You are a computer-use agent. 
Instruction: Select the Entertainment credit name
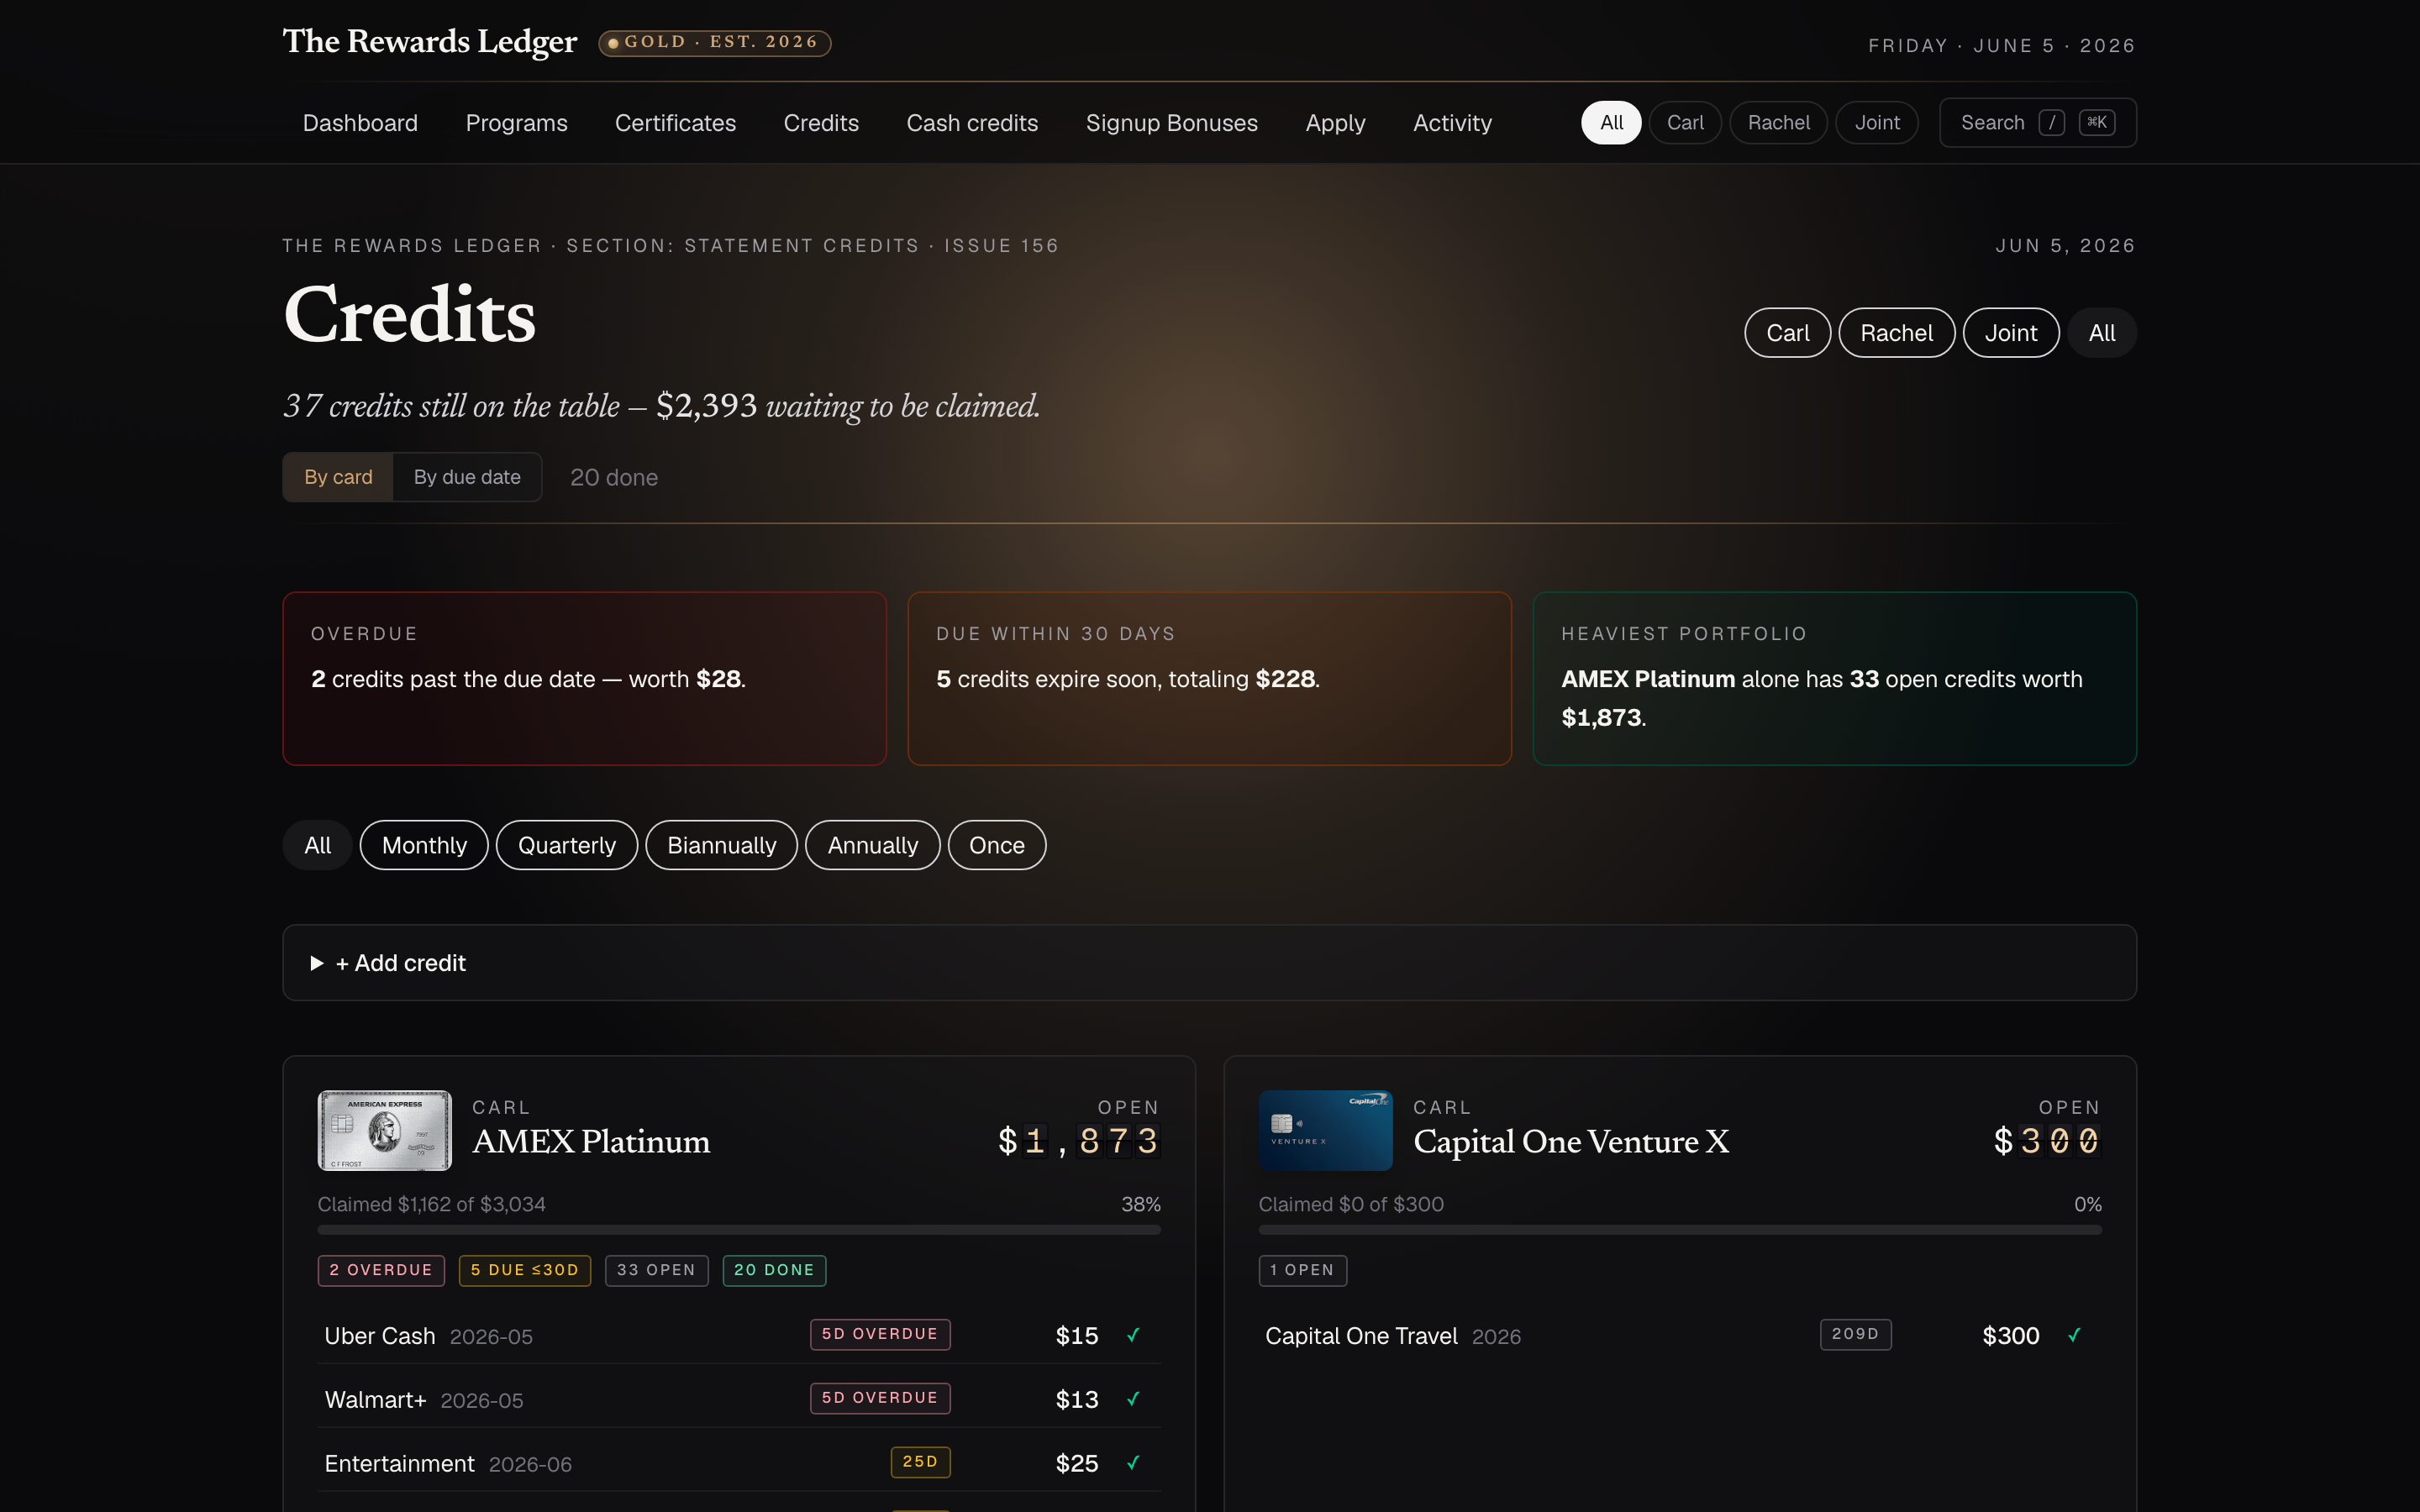click(399, 1464)
